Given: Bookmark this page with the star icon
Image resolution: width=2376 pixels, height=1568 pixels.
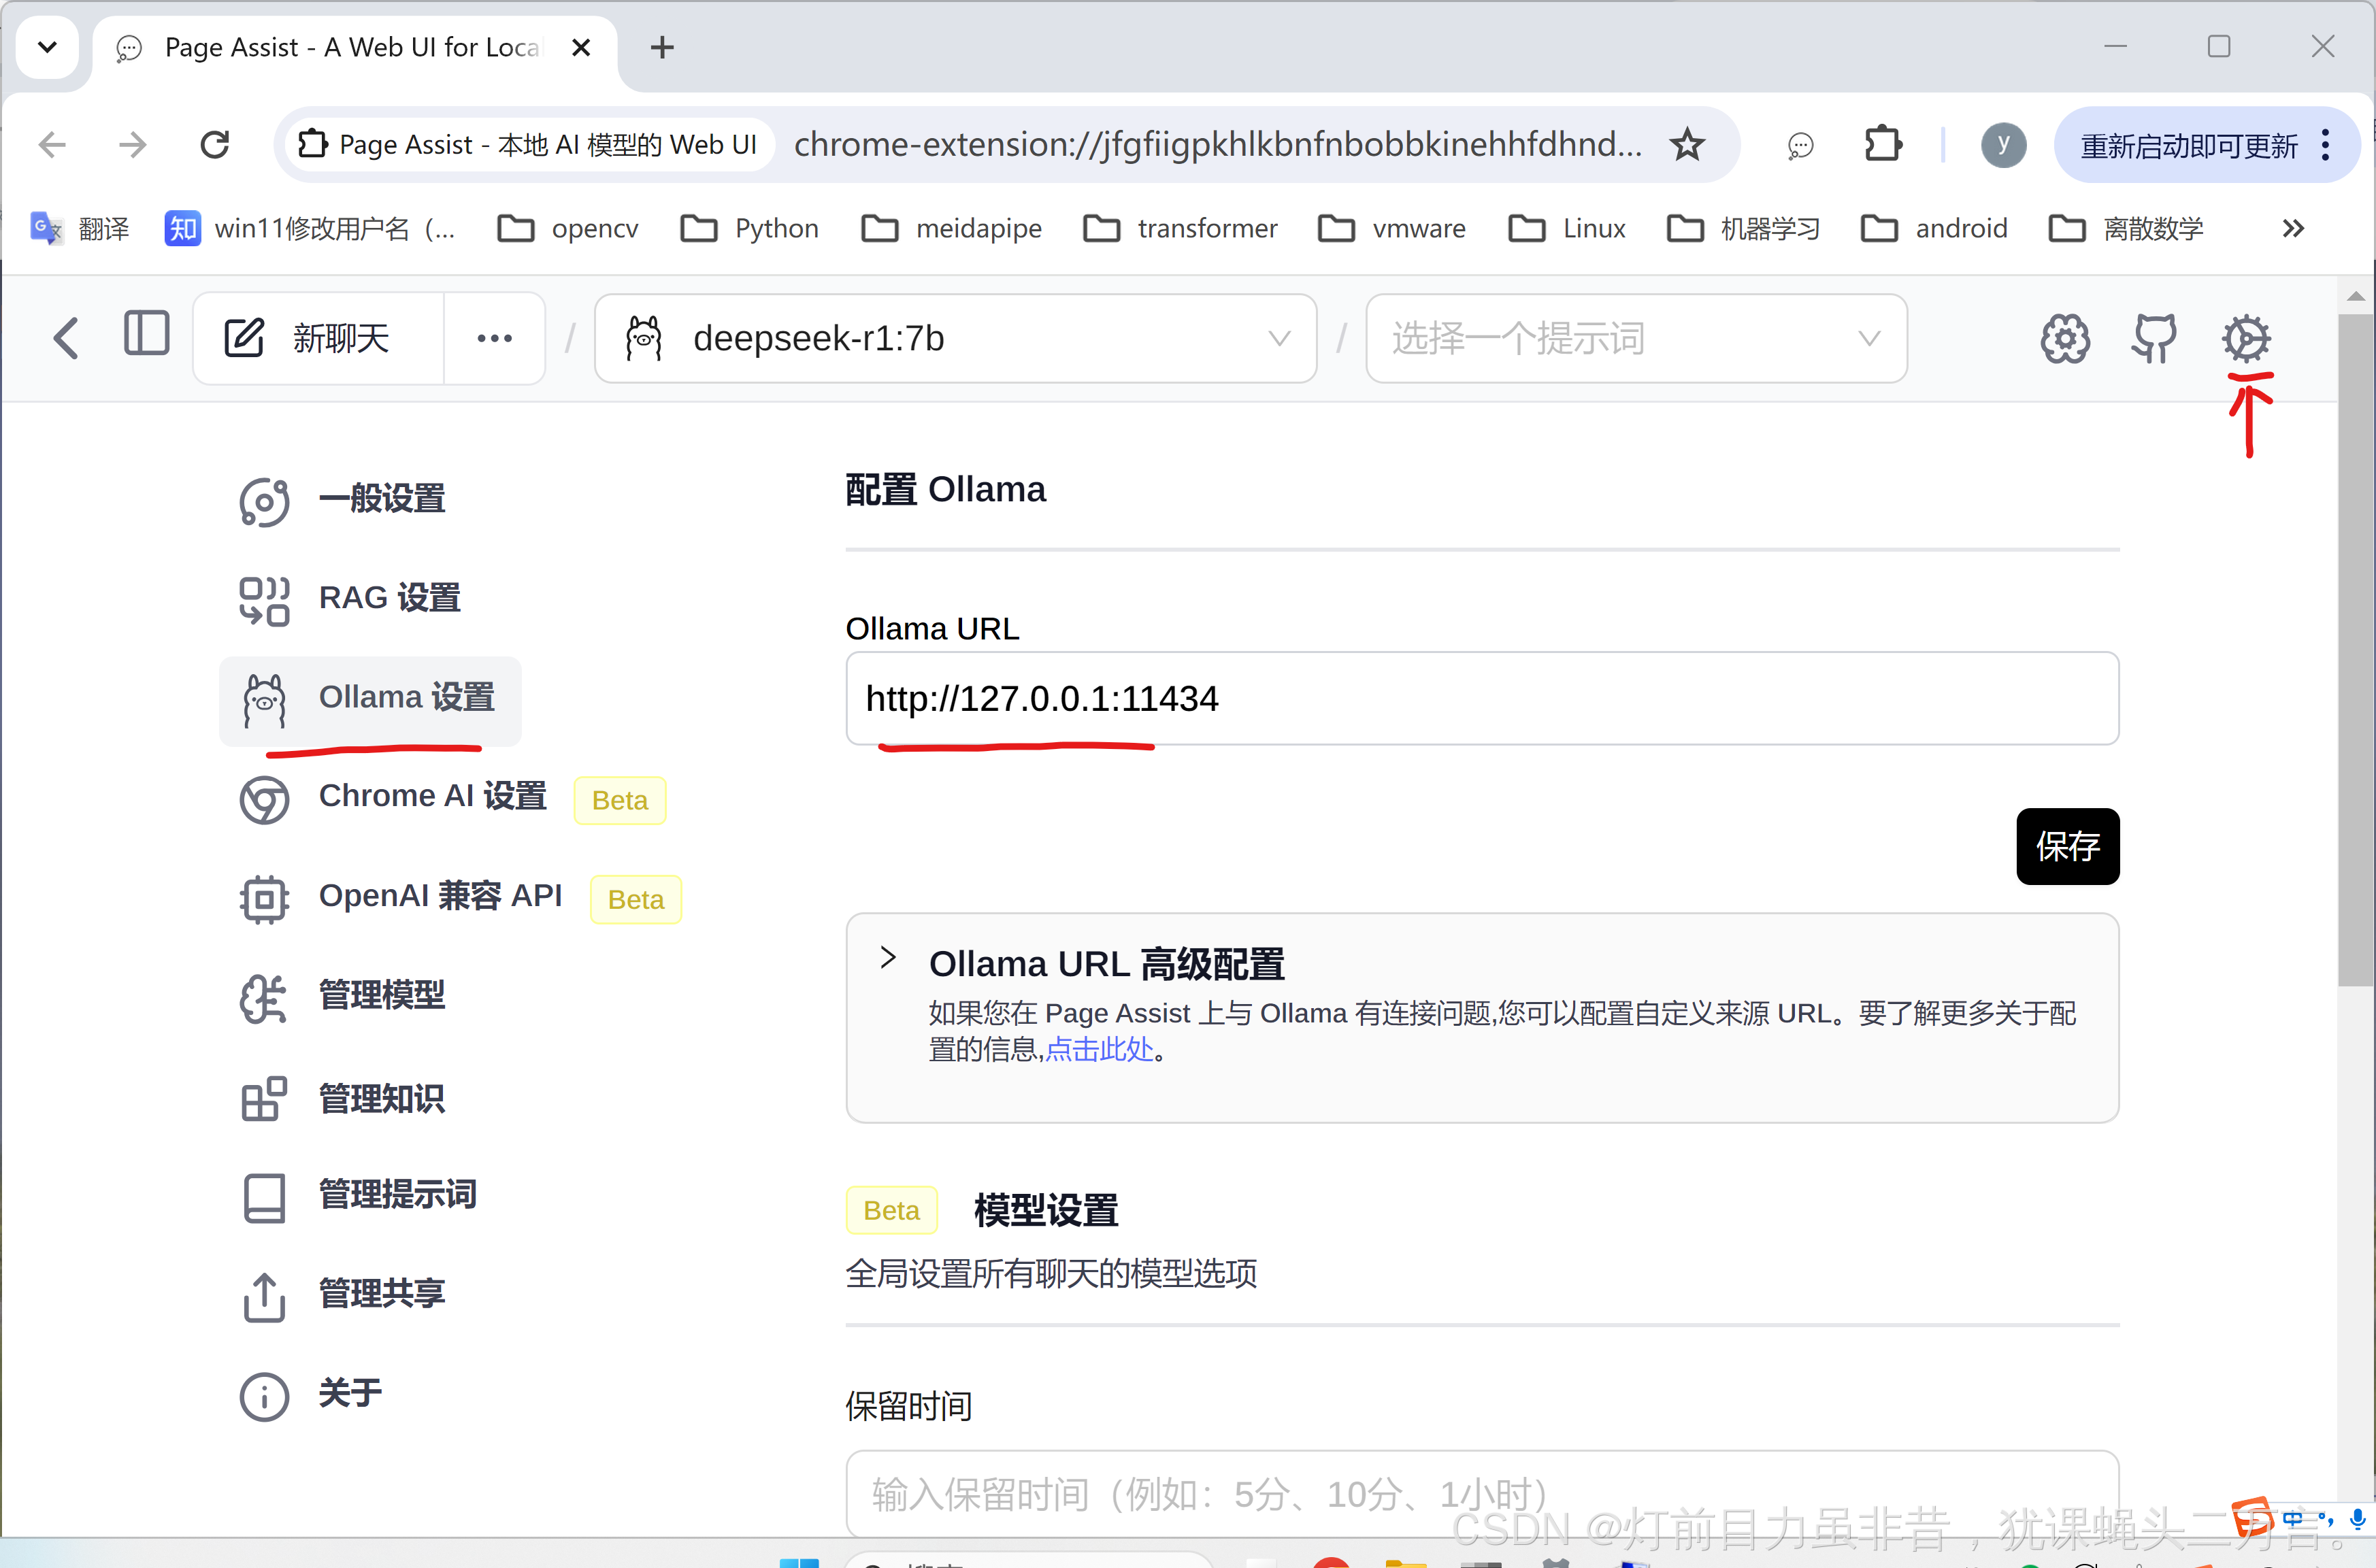Looking at the screenshot, I should (1687, 145).
